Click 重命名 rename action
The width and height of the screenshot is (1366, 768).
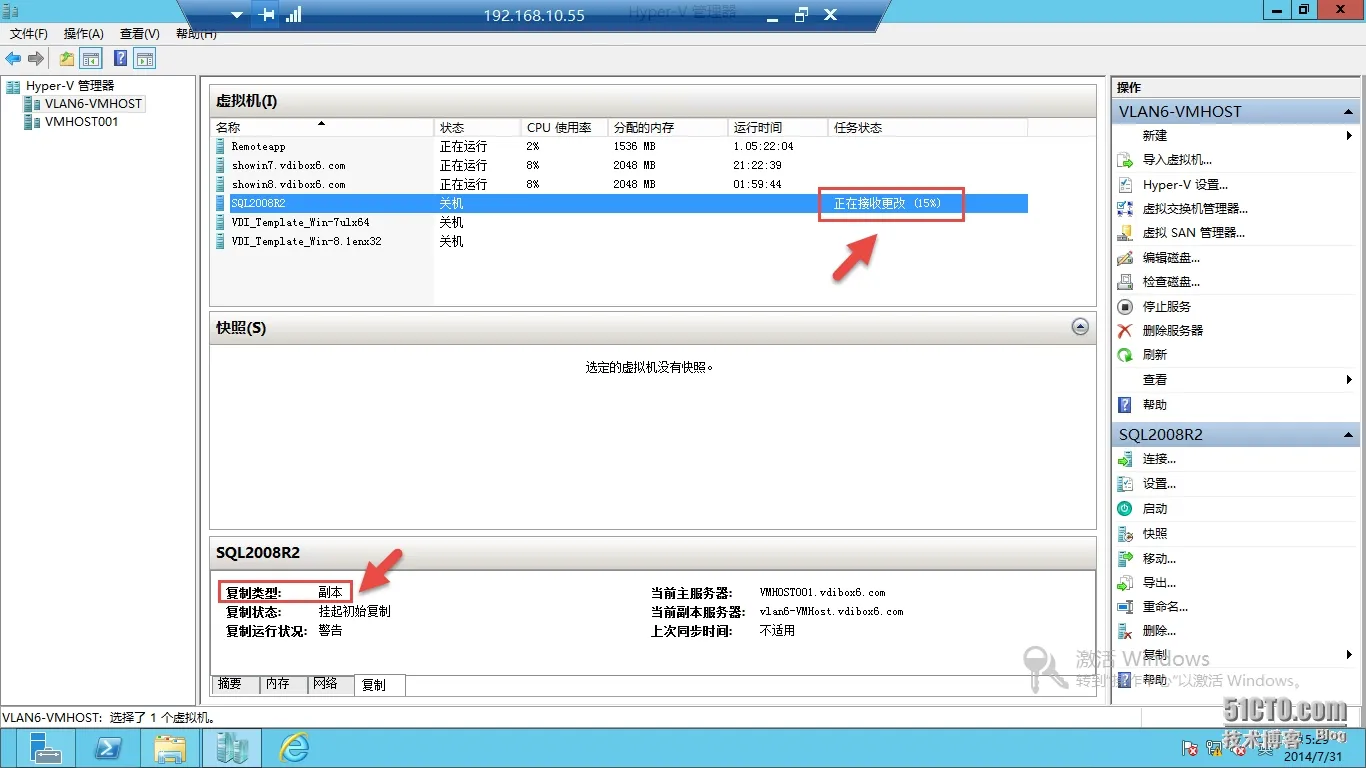coord(1165,607)
